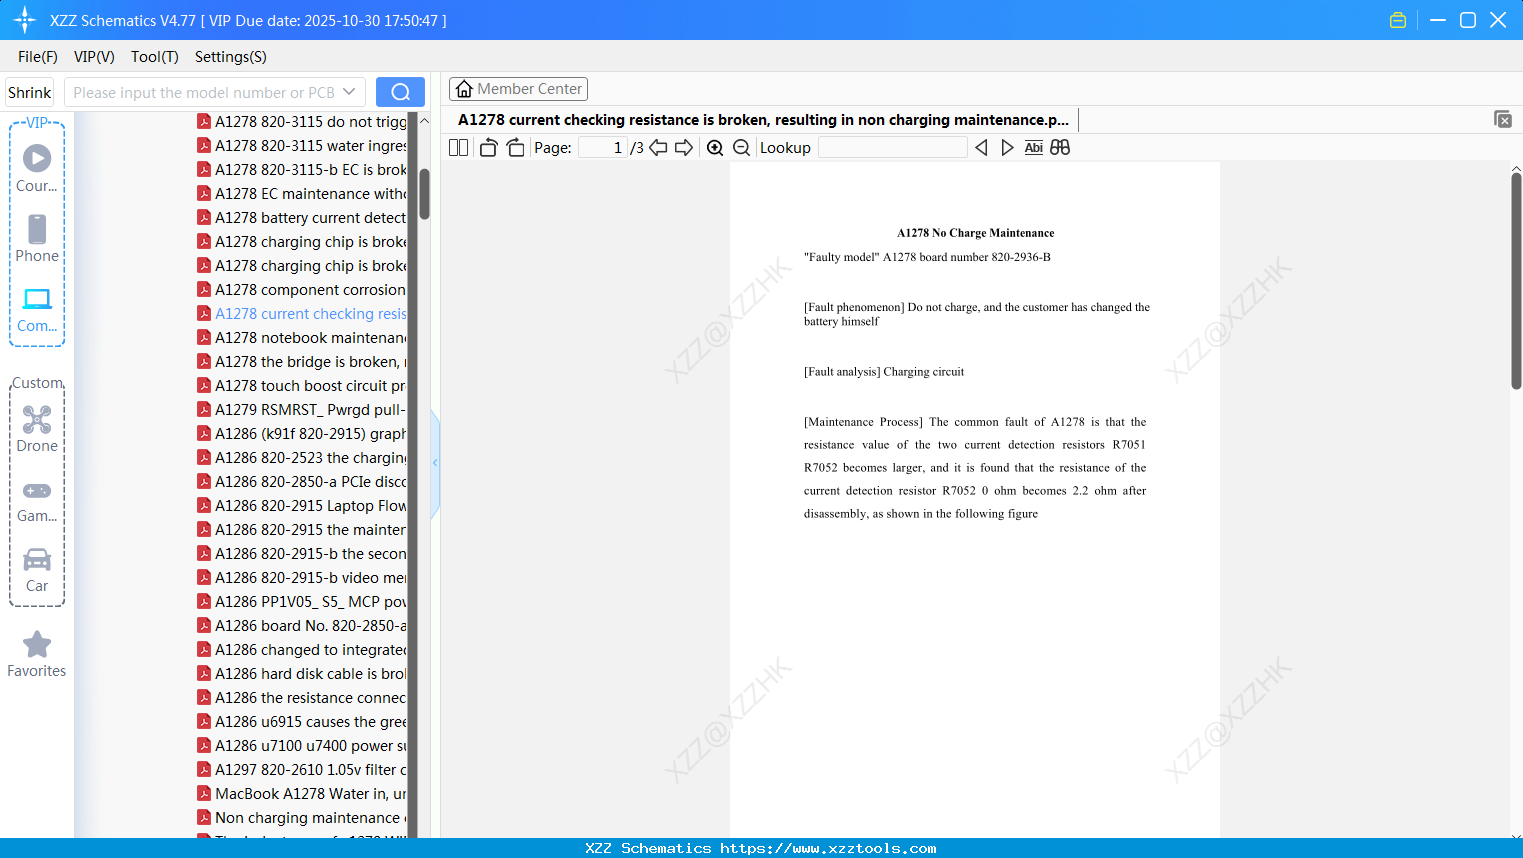
Task: Open 'A1278 battery current detect' file
Action: click(302, 218)
